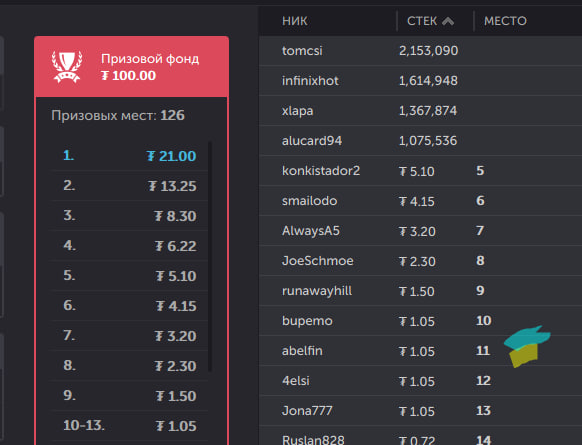Select the xlapa player row
Screen dimensions: 582x445
(420, 111)
